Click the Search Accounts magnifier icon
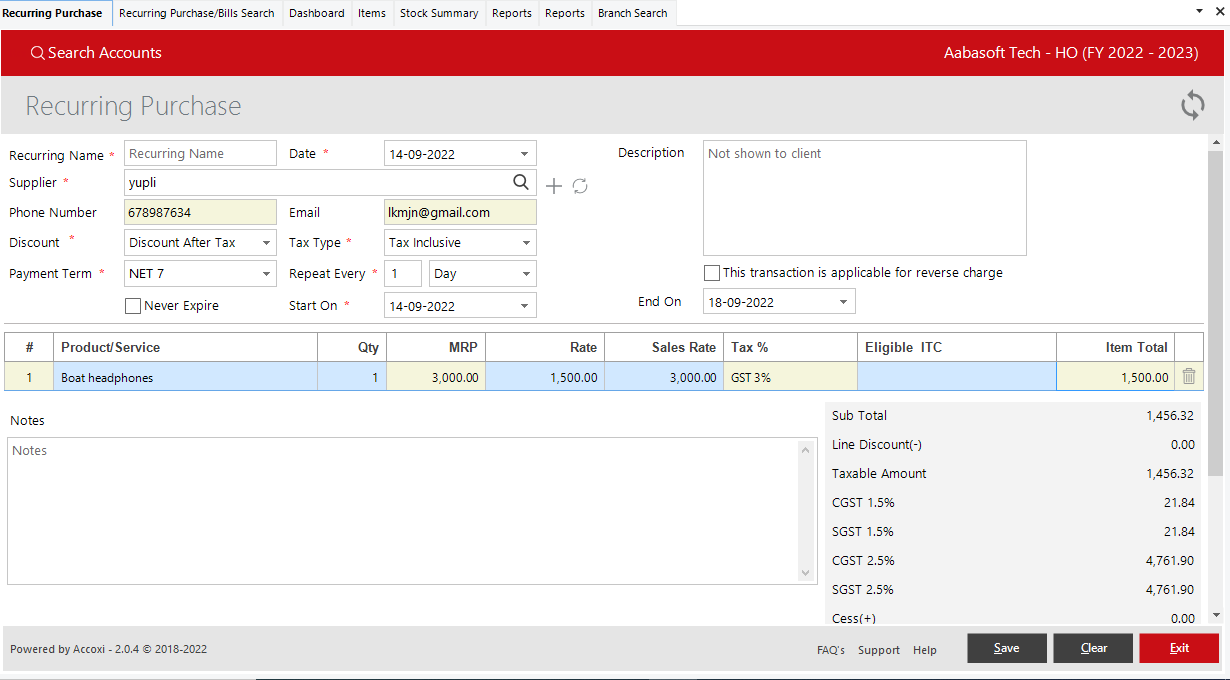The width and height of the screenshot is (1230, 680). click(38, 53)
